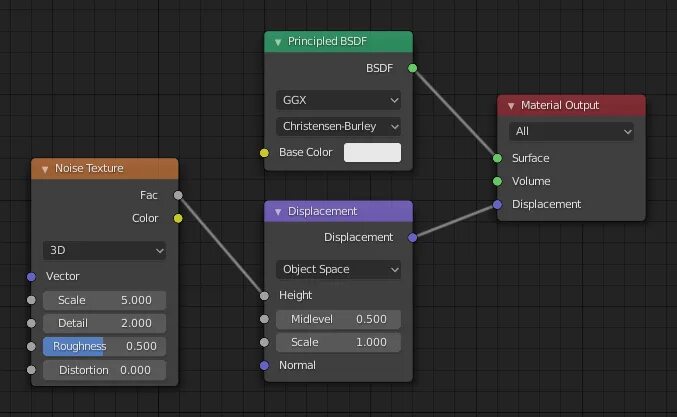Open the GGX distribution dropdown
Viewport: 677px width, 417px height.
coord(338,100)
